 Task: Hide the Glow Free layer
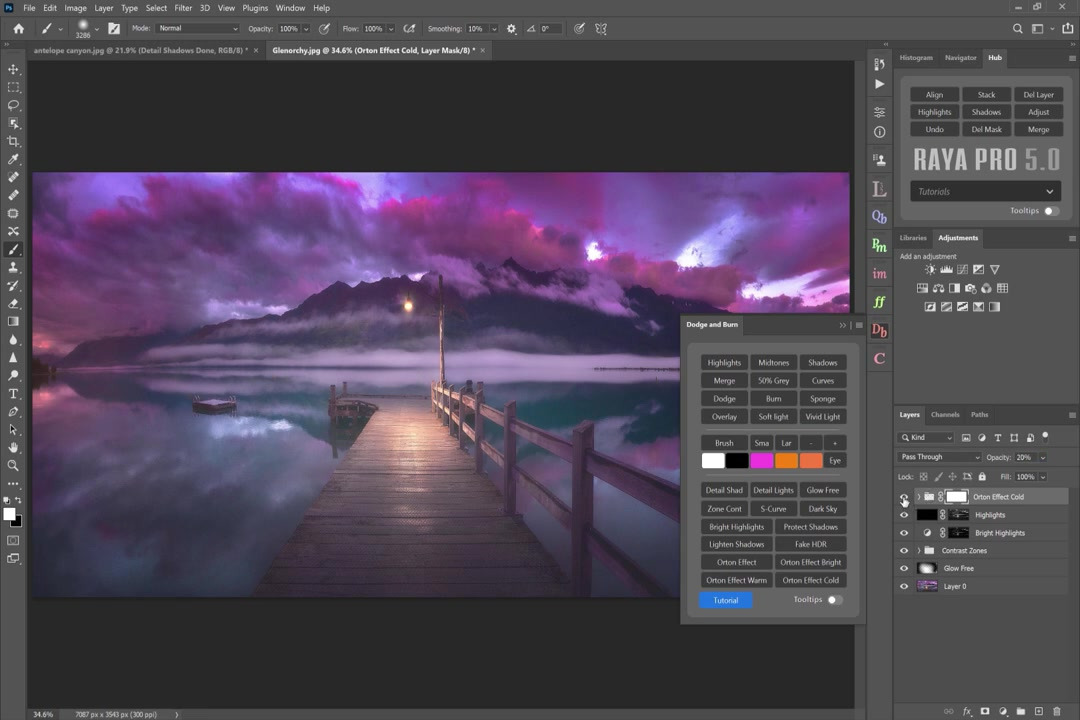(x=904, y=568)
